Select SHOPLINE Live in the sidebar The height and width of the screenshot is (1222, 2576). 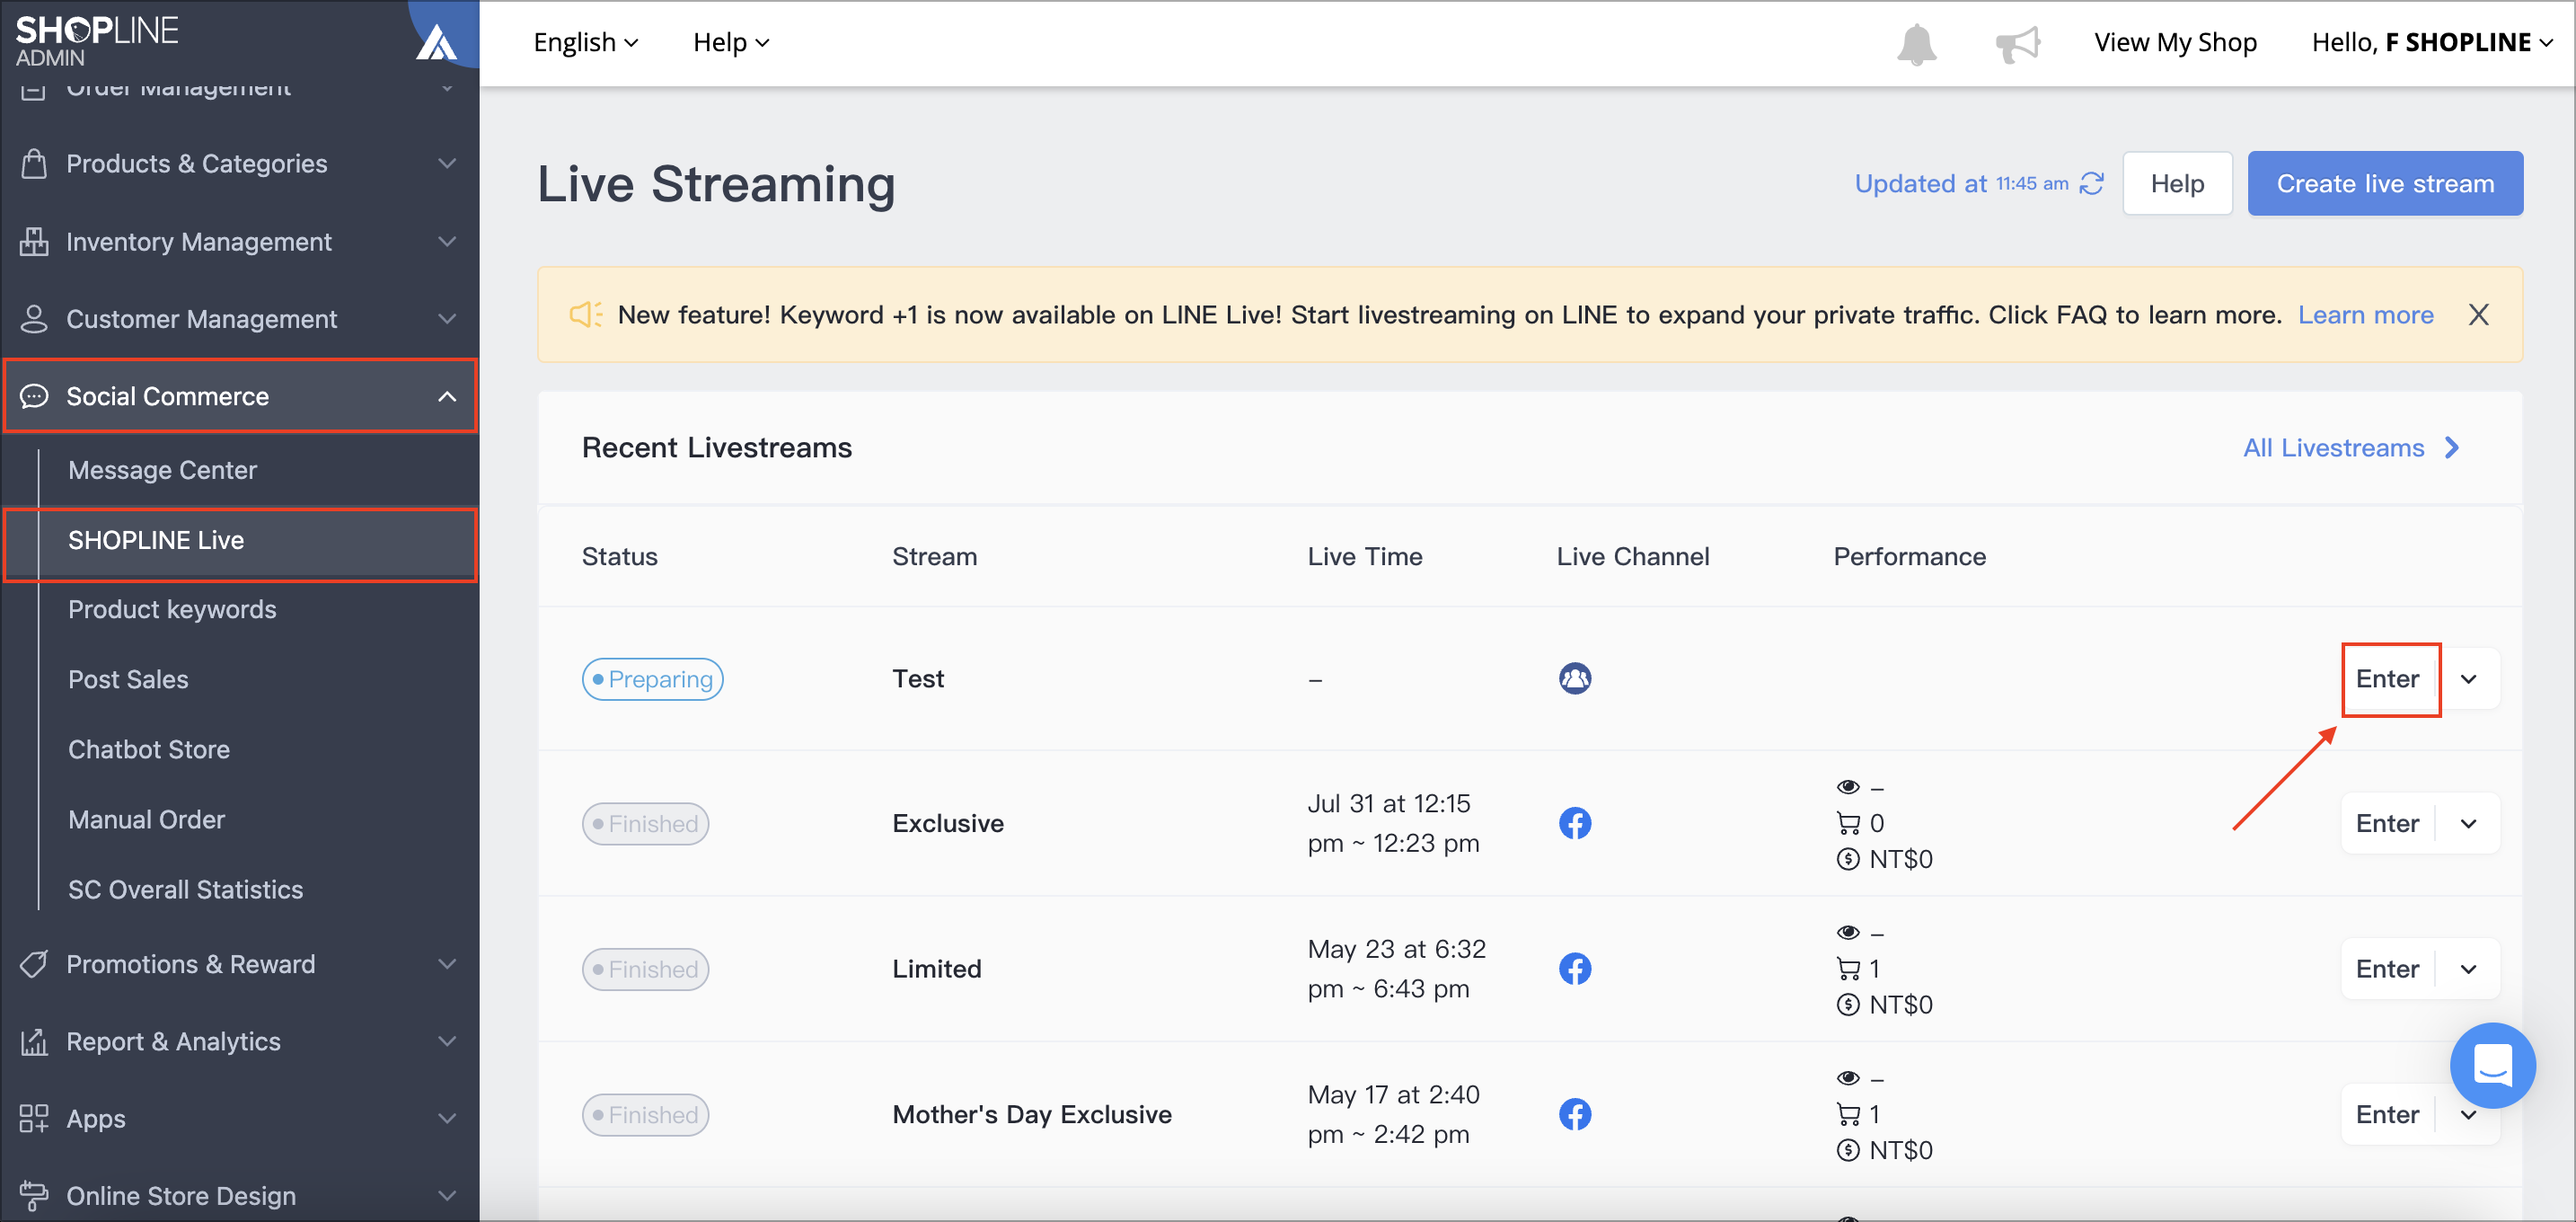[242, 541]
